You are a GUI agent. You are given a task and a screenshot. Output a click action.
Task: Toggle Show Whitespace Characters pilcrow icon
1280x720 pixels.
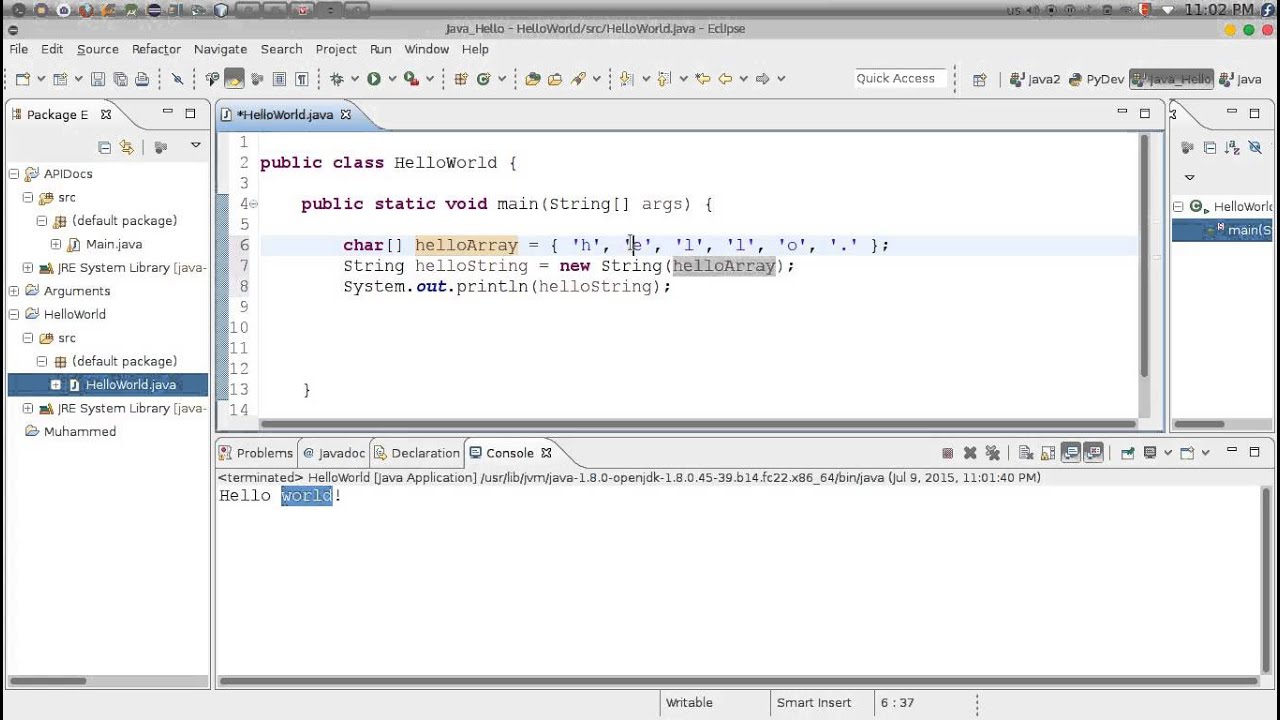coord(301,79)
